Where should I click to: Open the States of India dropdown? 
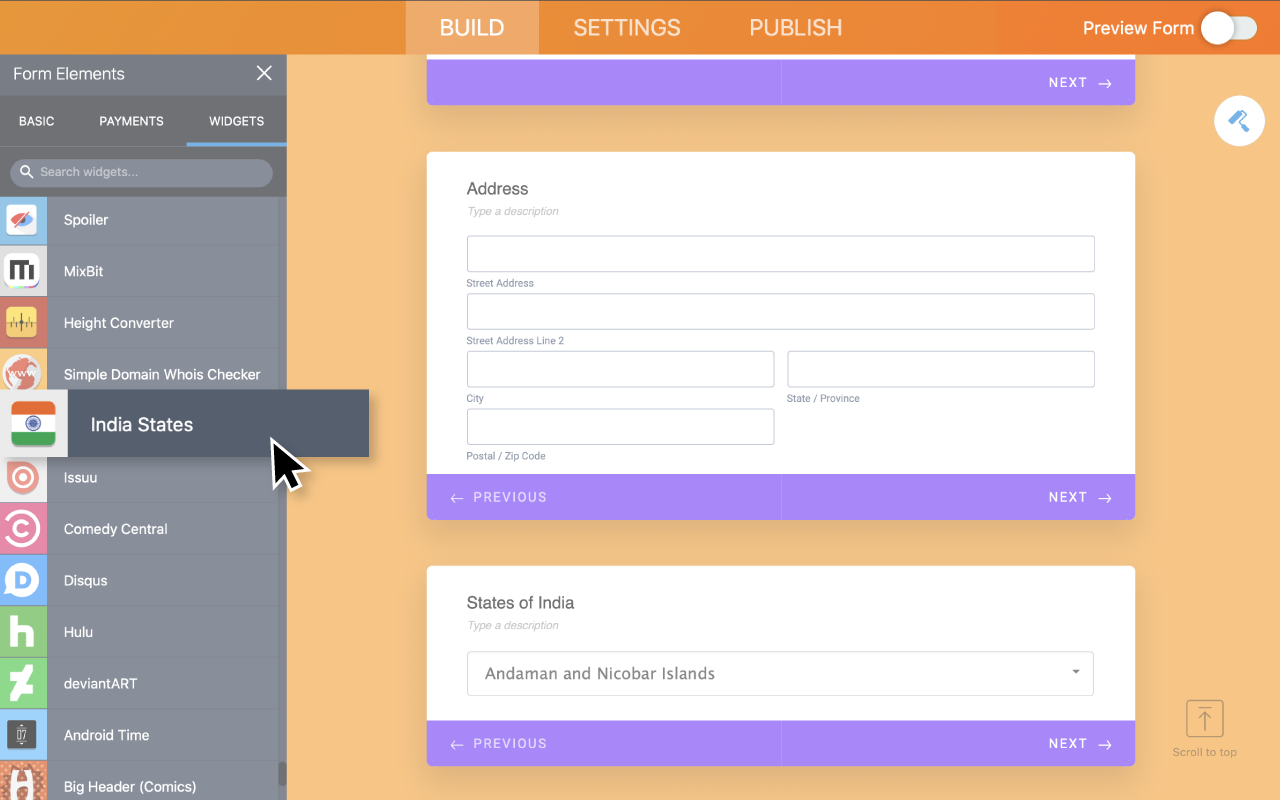tap(780, 674)
